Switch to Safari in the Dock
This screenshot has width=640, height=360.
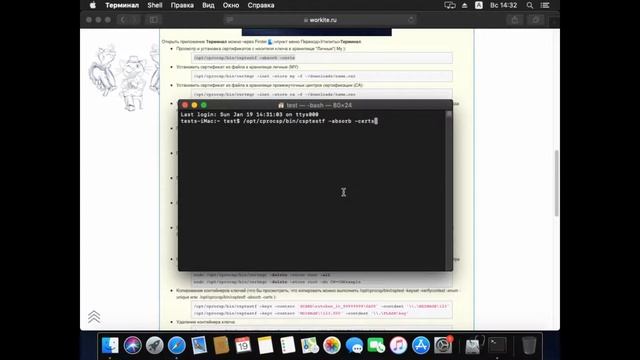(177, 346)
